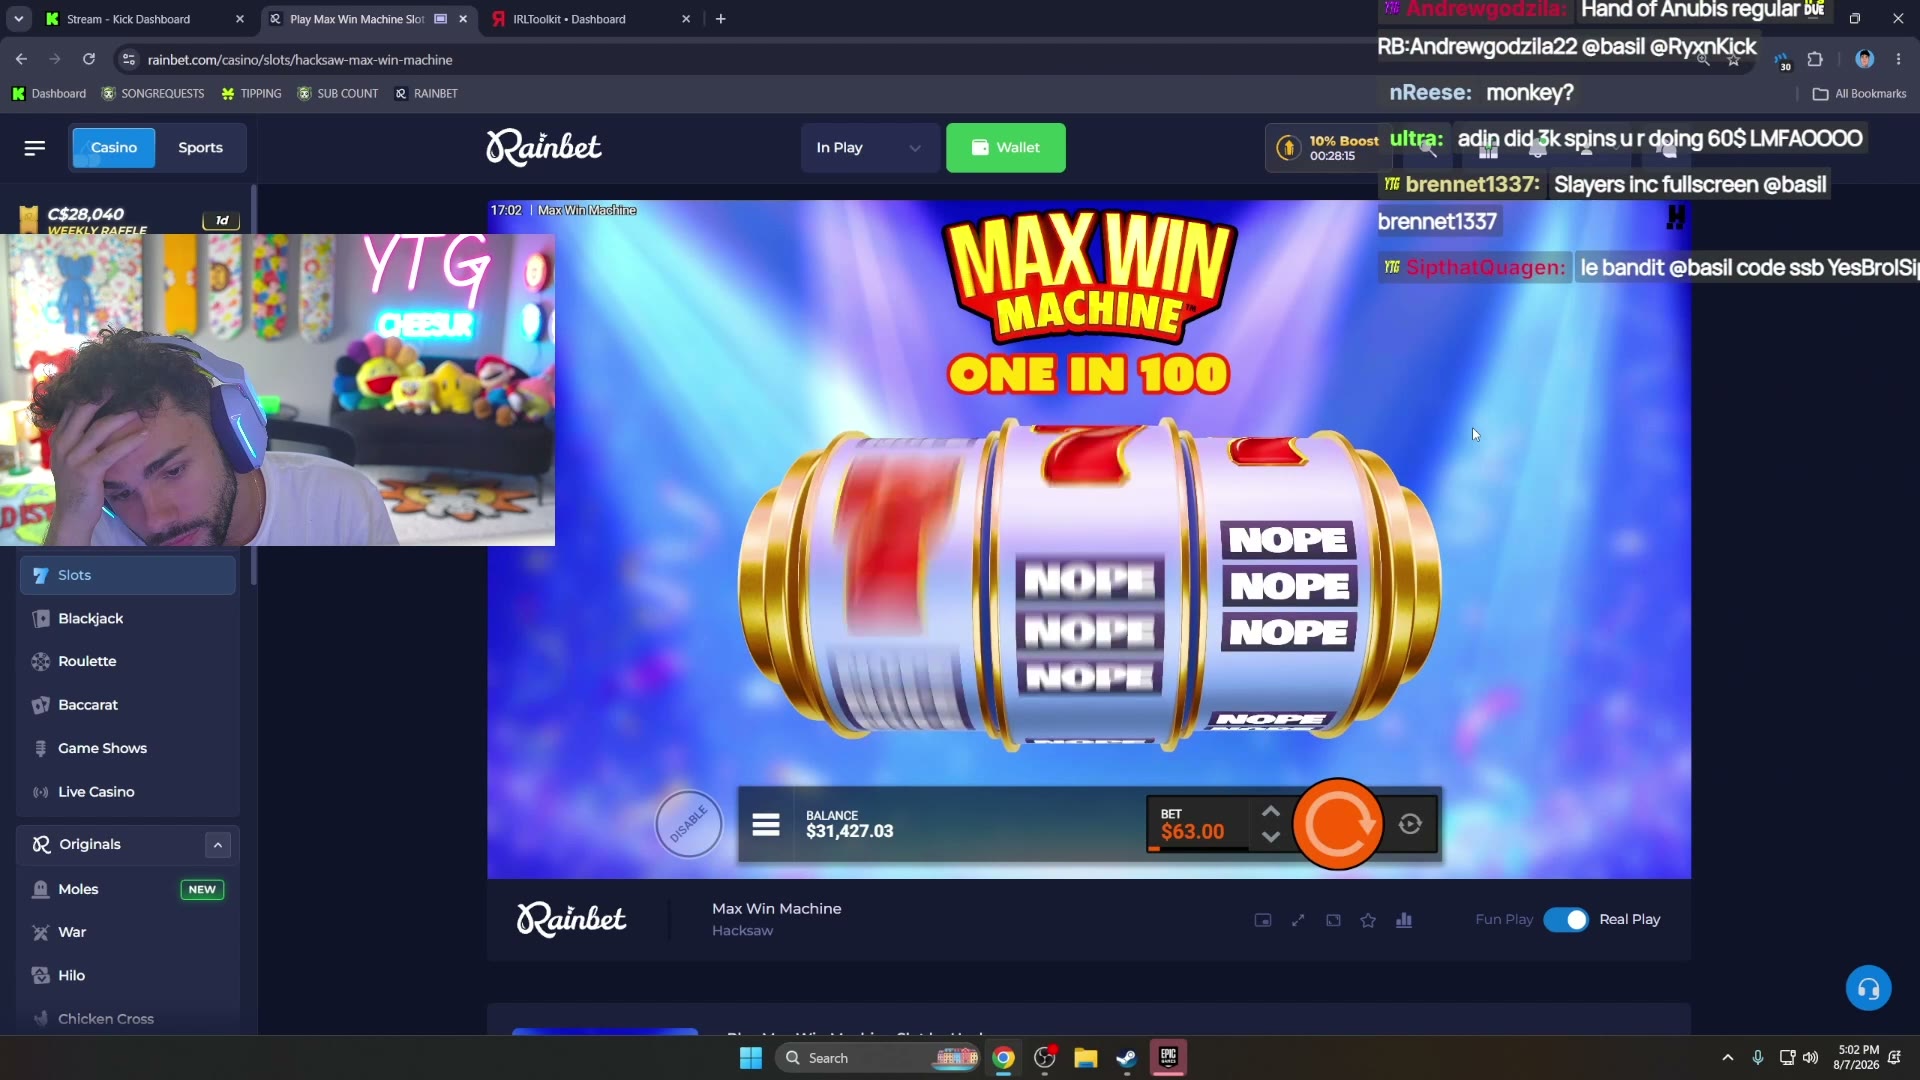Toggle between Fun Play and Real Play
Image resolution: width=1920 pixels, height=1080 pixels.
click(1565, 920)
